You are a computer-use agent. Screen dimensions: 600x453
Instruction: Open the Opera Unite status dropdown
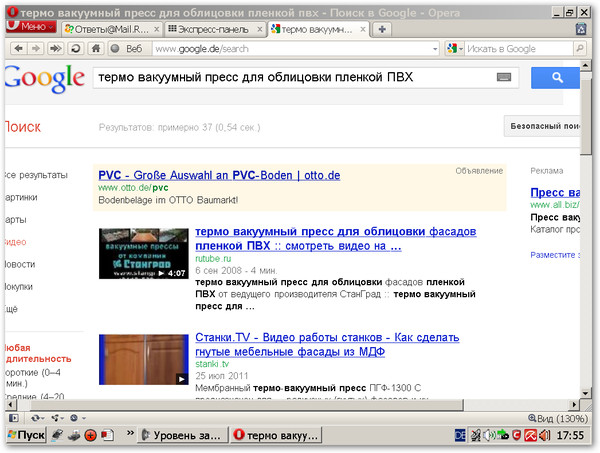(x=58, y=418)
